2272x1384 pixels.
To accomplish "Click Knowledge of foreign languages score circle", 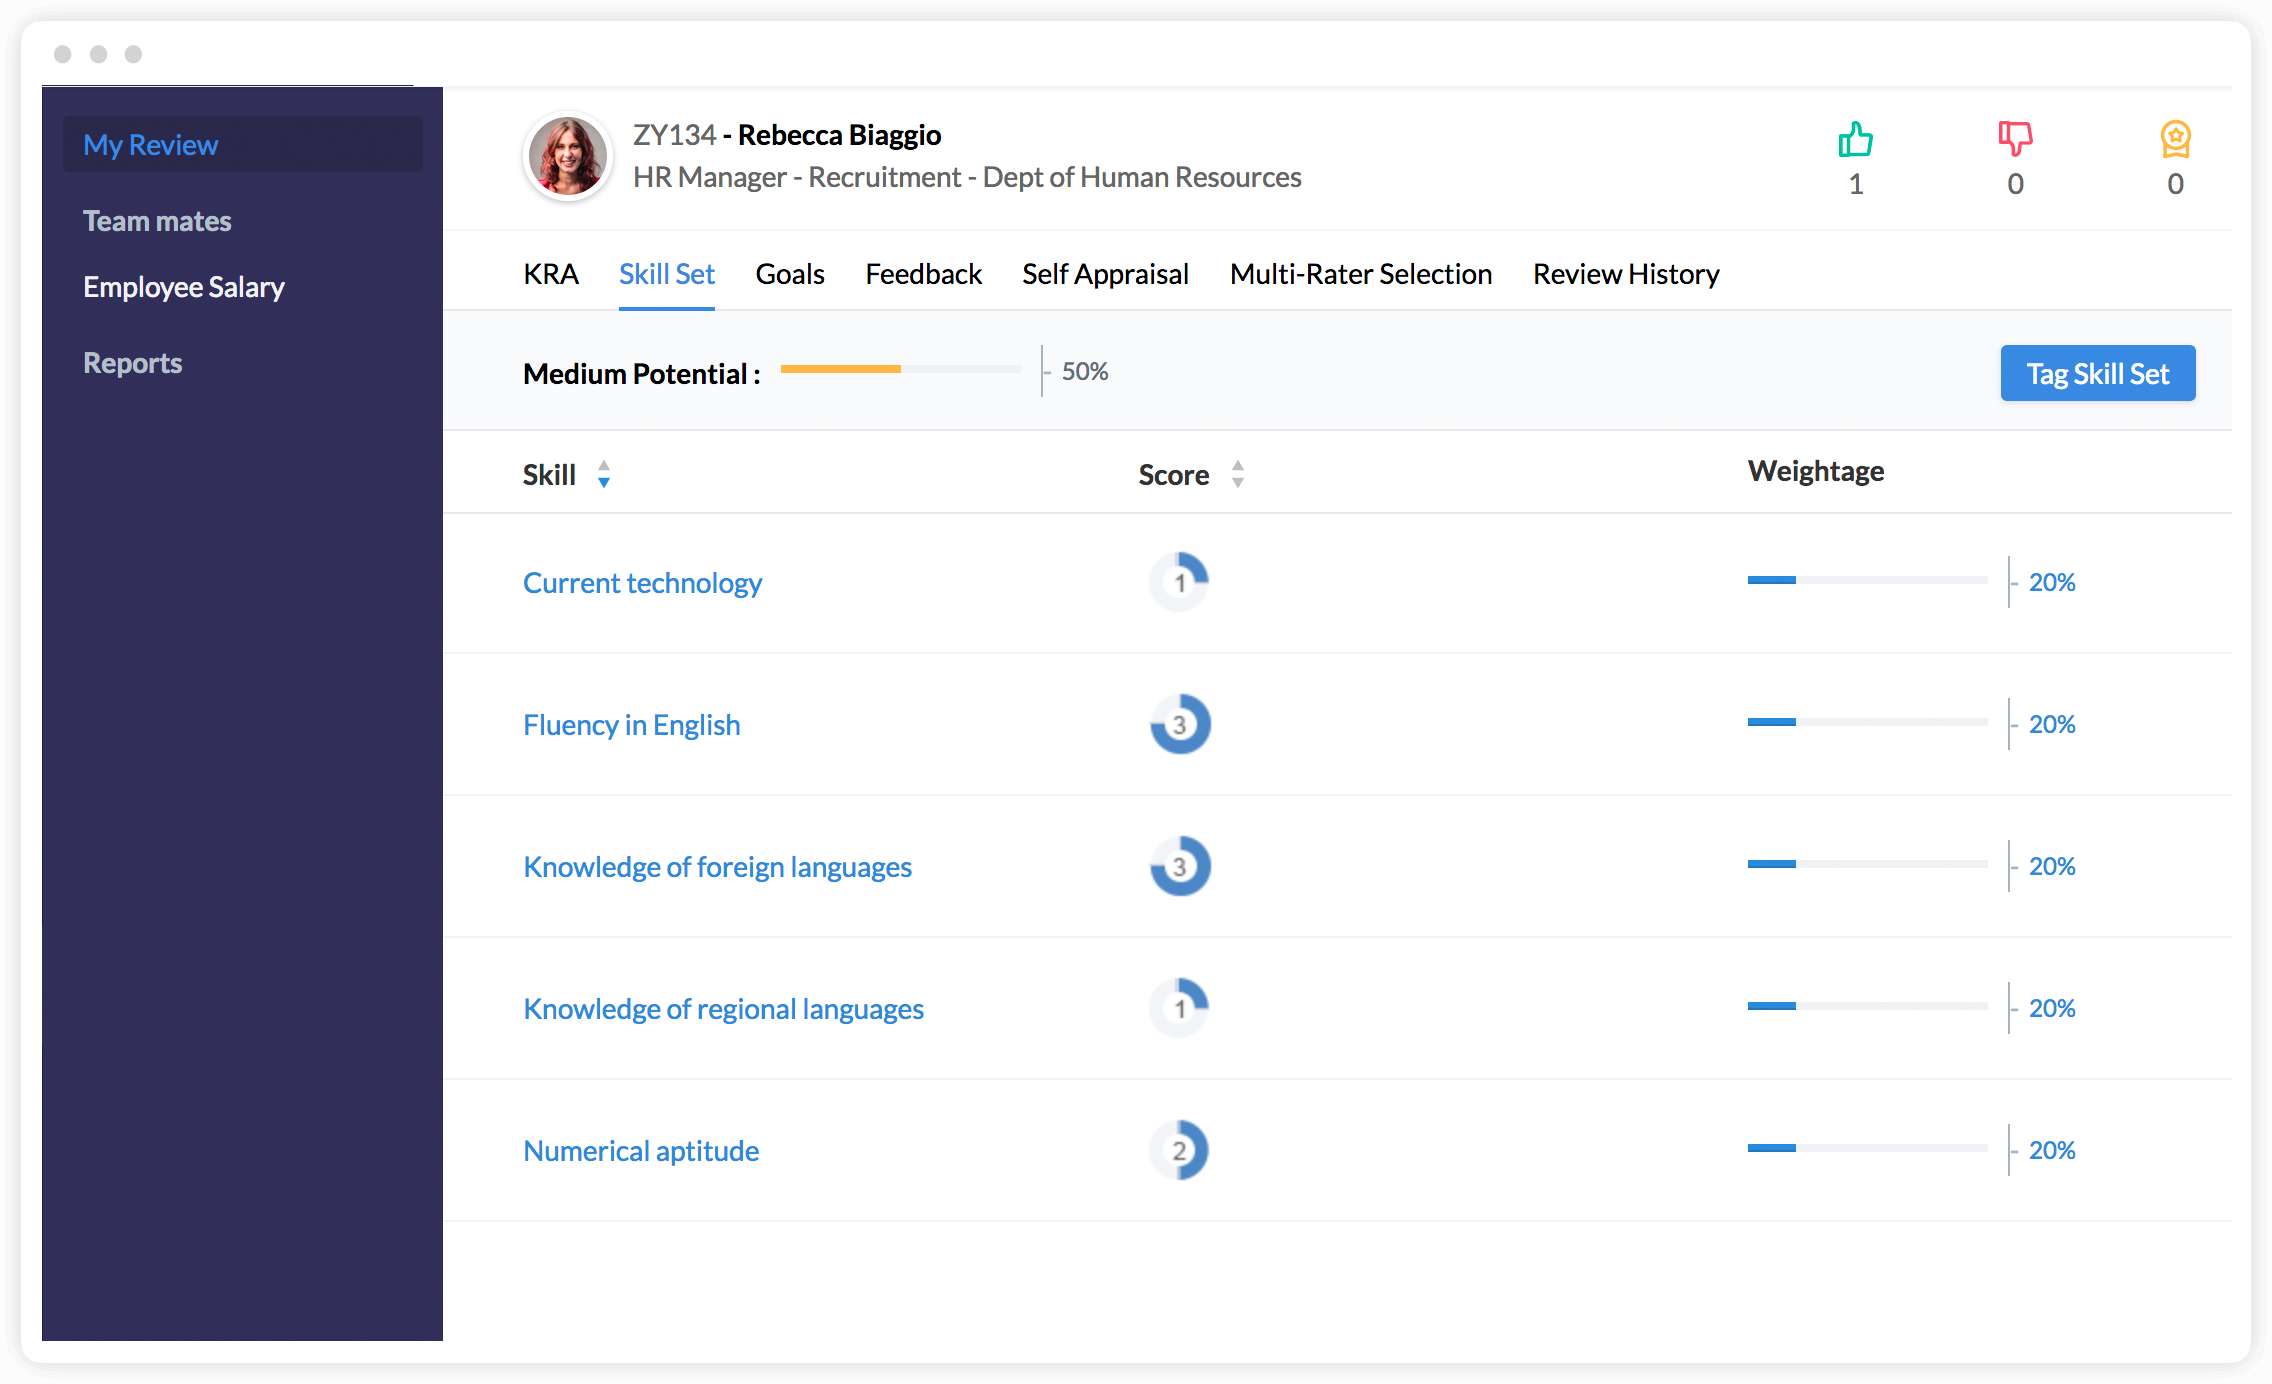I will point(1179,866).
